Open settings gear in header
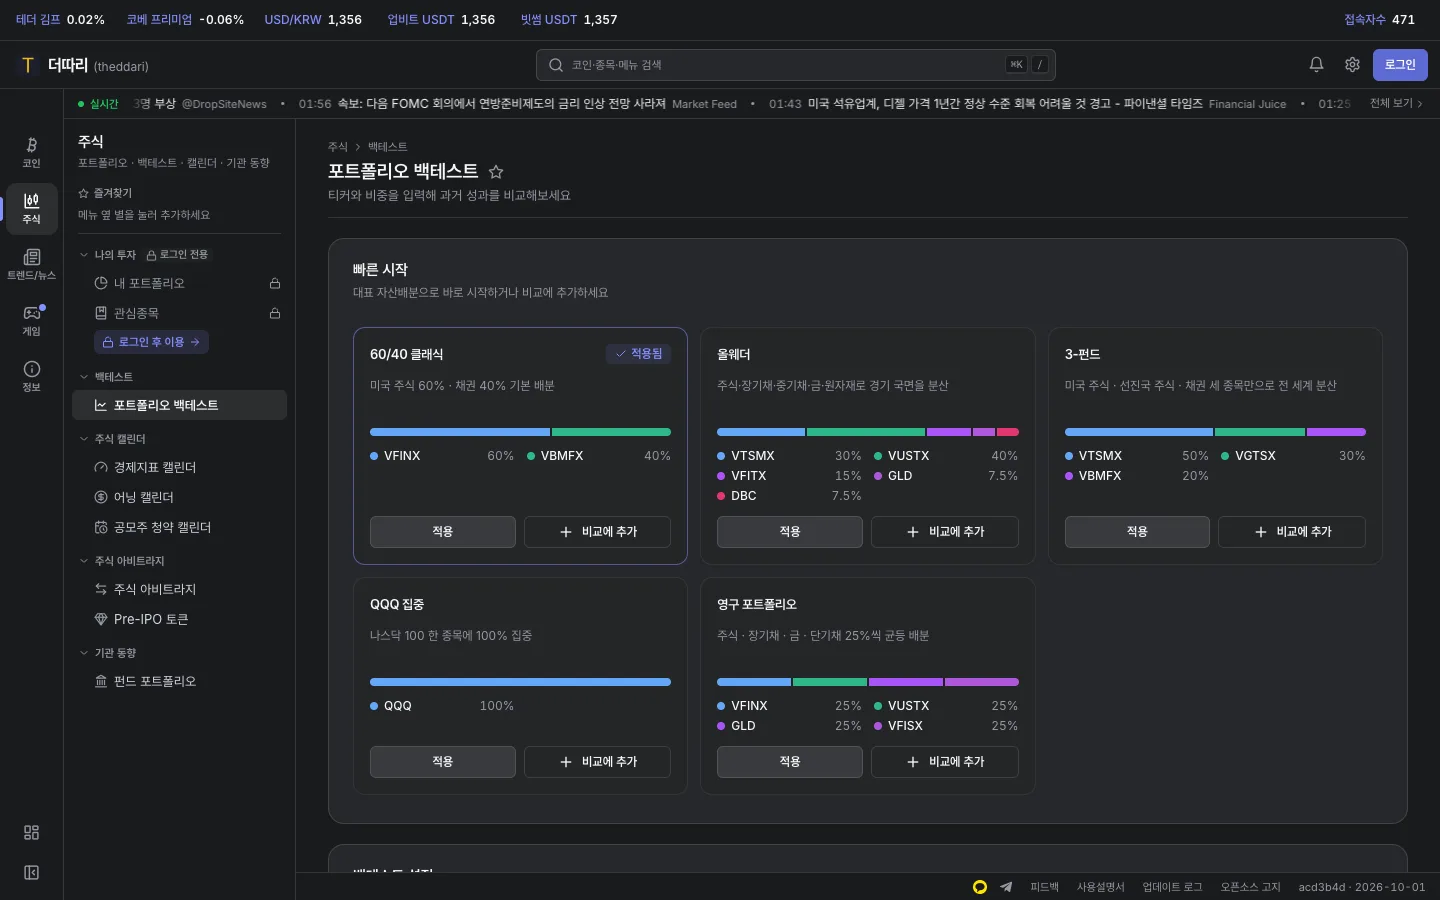Screen dimensions: 1440x900 click(x=1352, y=64)
